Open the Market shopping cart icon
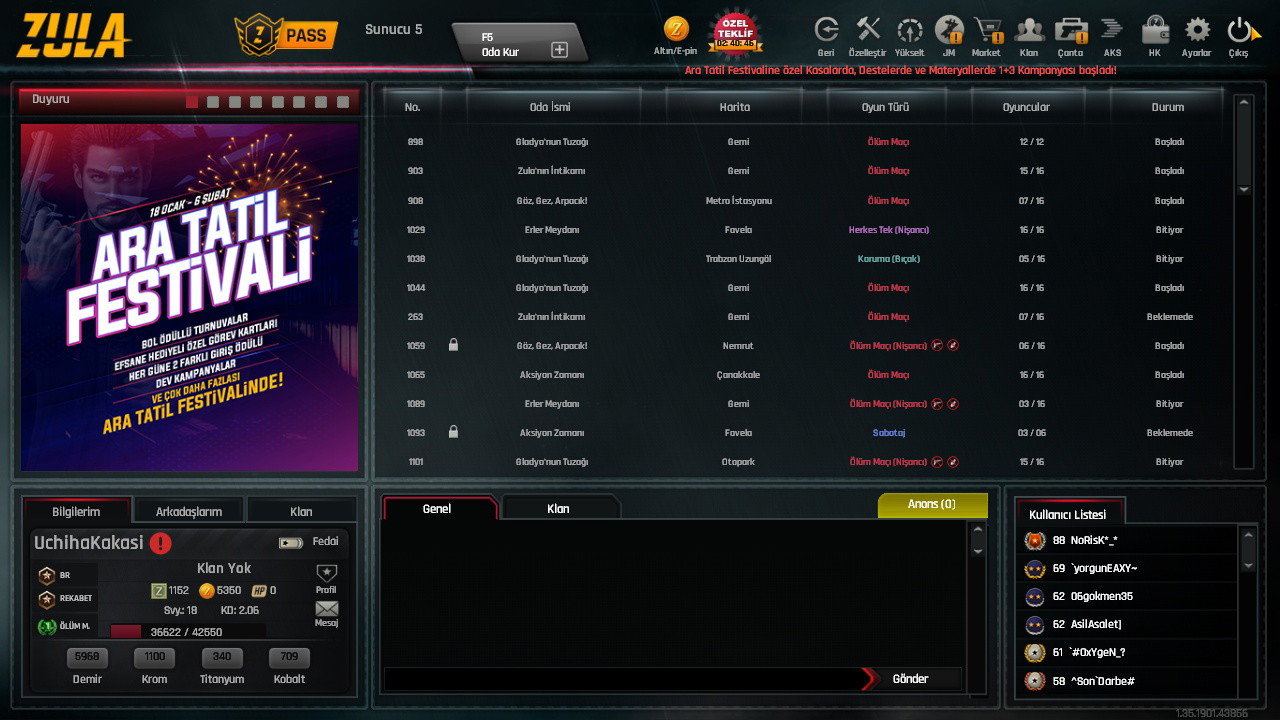The width and height of the screenshot is (1280, 720). pos(988,29)
